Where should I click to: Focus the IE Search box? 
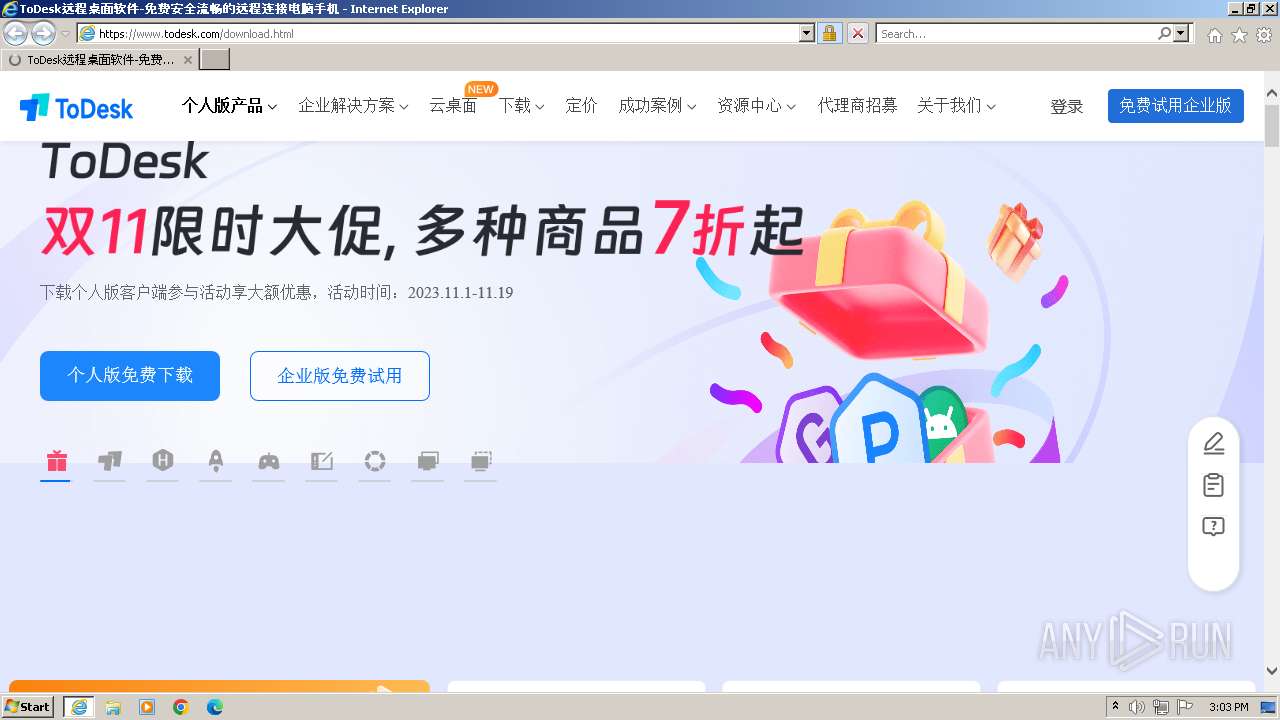(x=1016, y=33)
